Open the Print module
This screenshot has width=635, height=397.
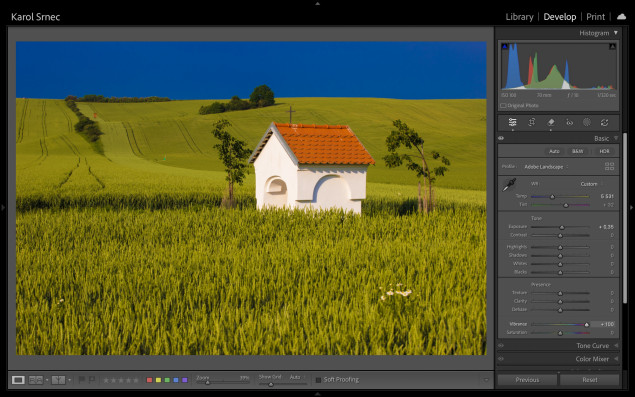point(595,17)
